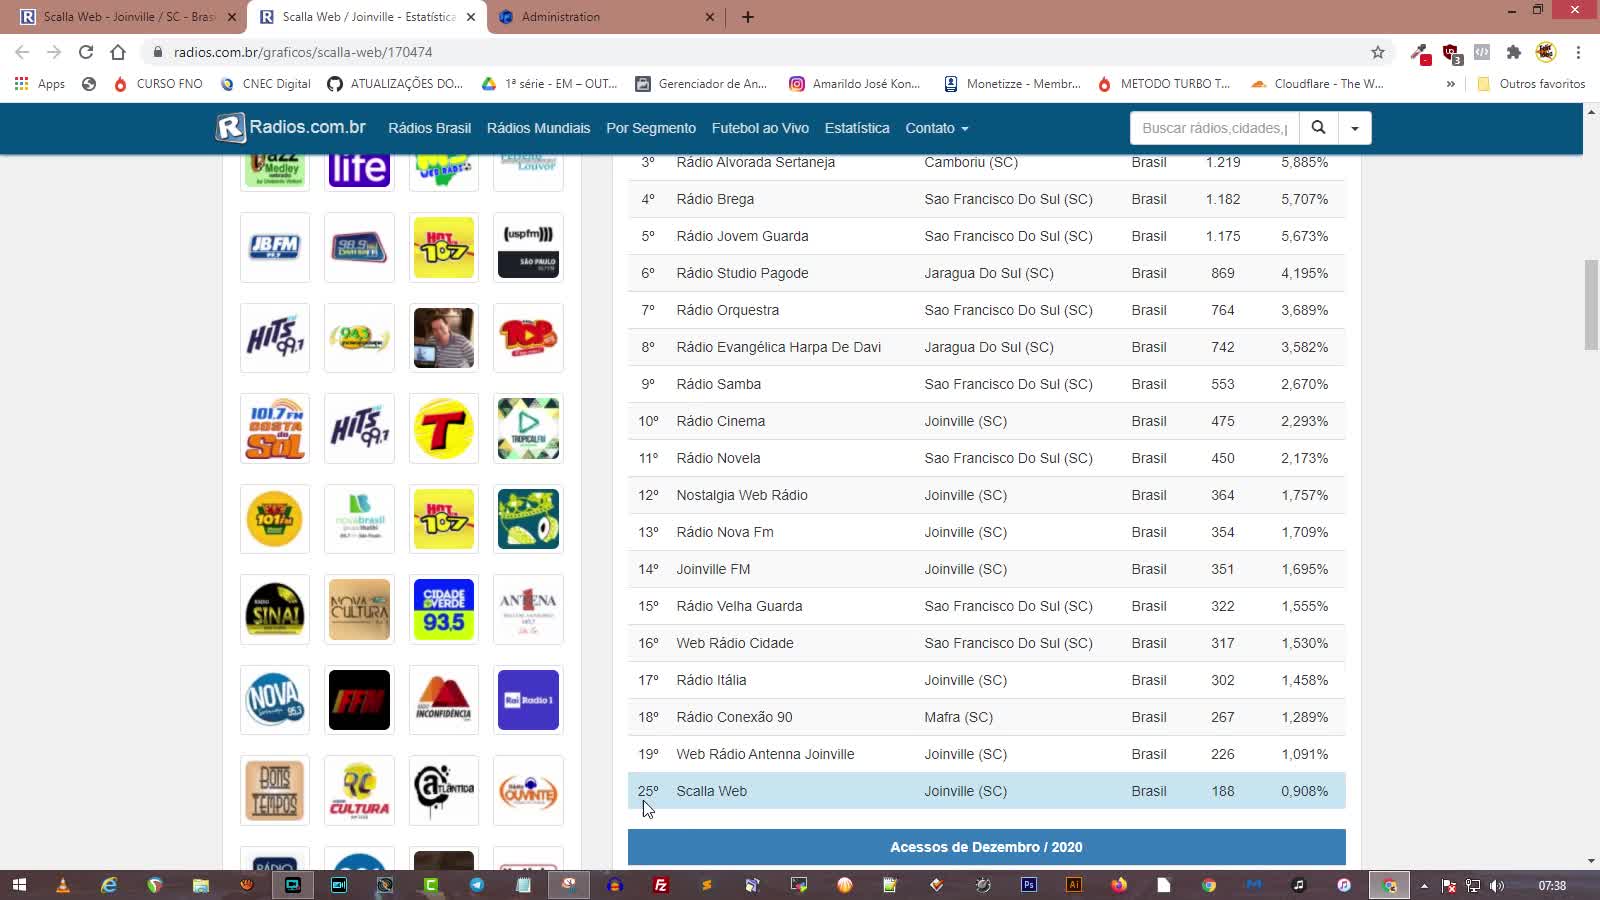
Task: Expand the search options dropdown arrow
Action: [1355, 128]
